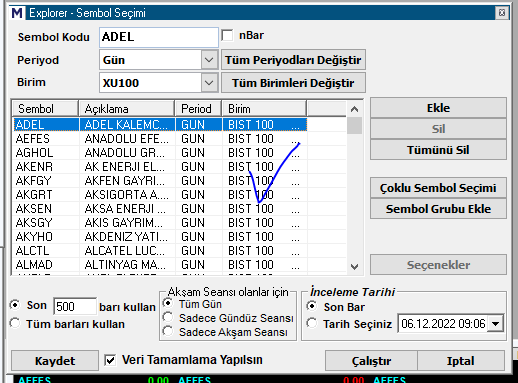Select the ALMAD symbol row

160,265
